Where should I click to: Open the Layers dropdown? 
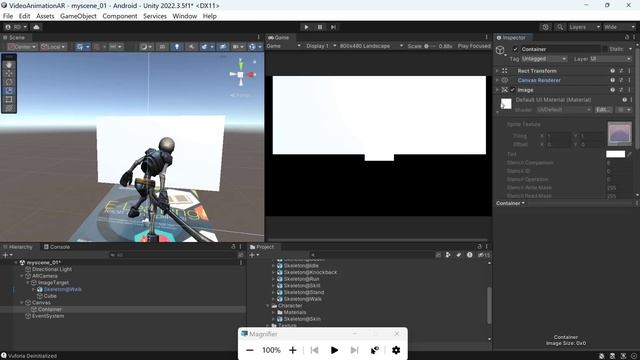click(x=584, y=27)
